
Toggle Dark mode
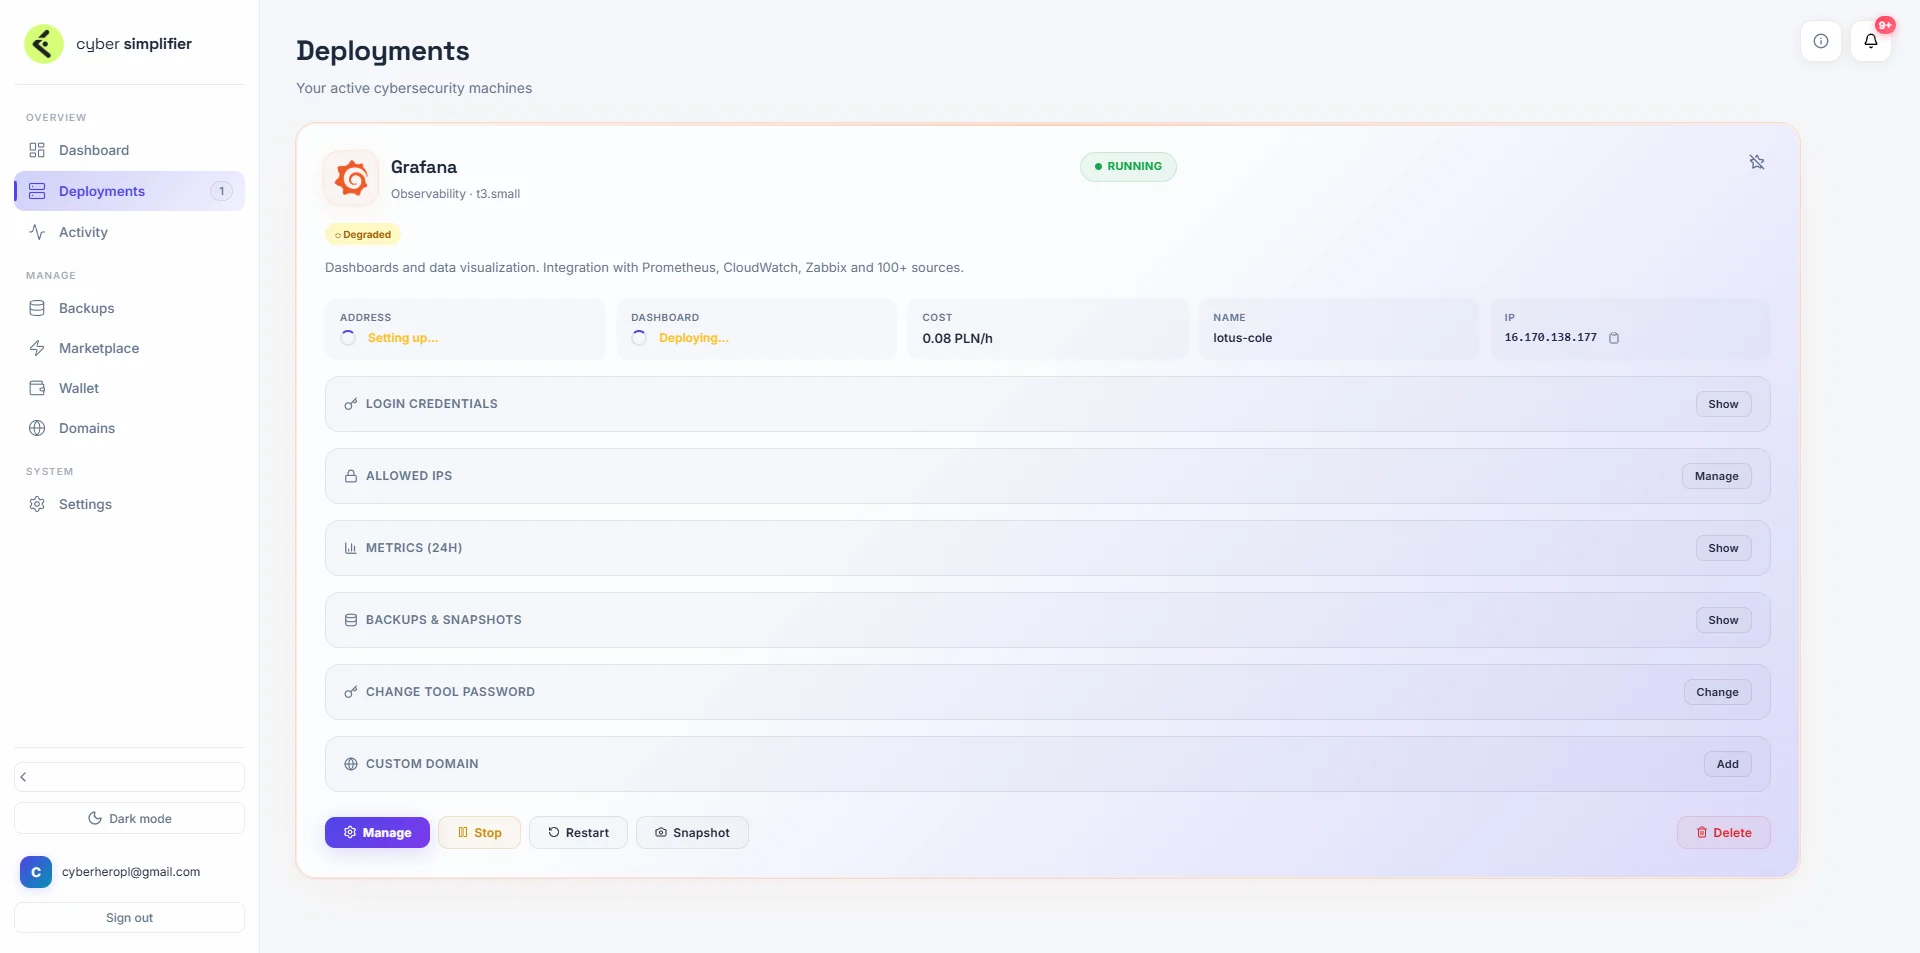point(129,818)
